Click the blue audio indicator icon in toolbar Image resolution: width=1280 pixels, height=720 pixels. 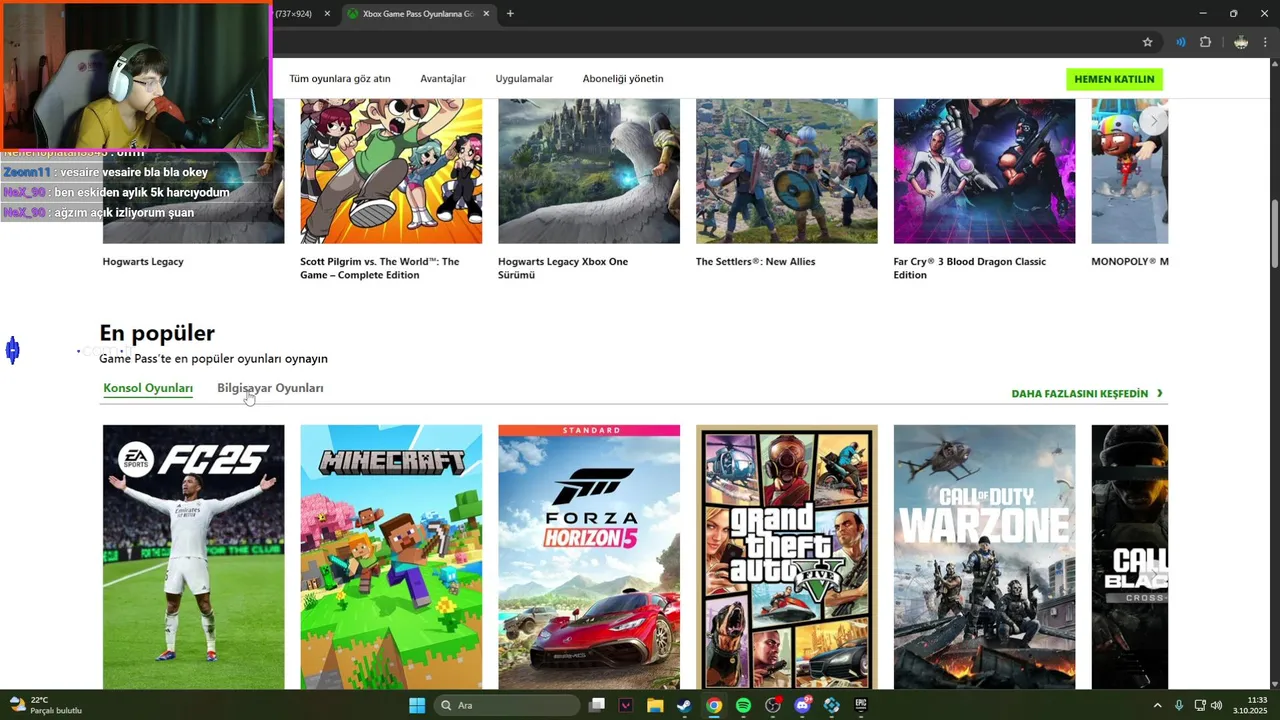pyautogui.click(x=1181, y=42)
